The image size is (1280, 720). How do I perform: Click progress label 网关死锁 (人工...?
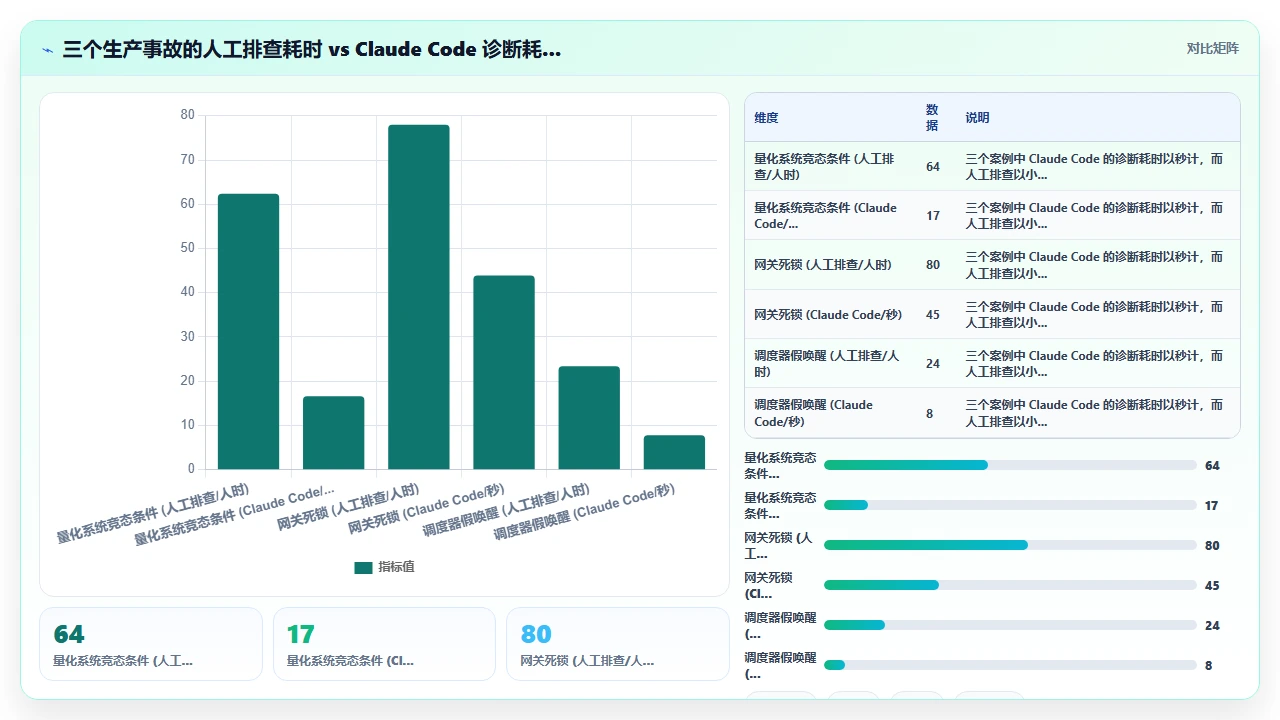tap(778, 545)
